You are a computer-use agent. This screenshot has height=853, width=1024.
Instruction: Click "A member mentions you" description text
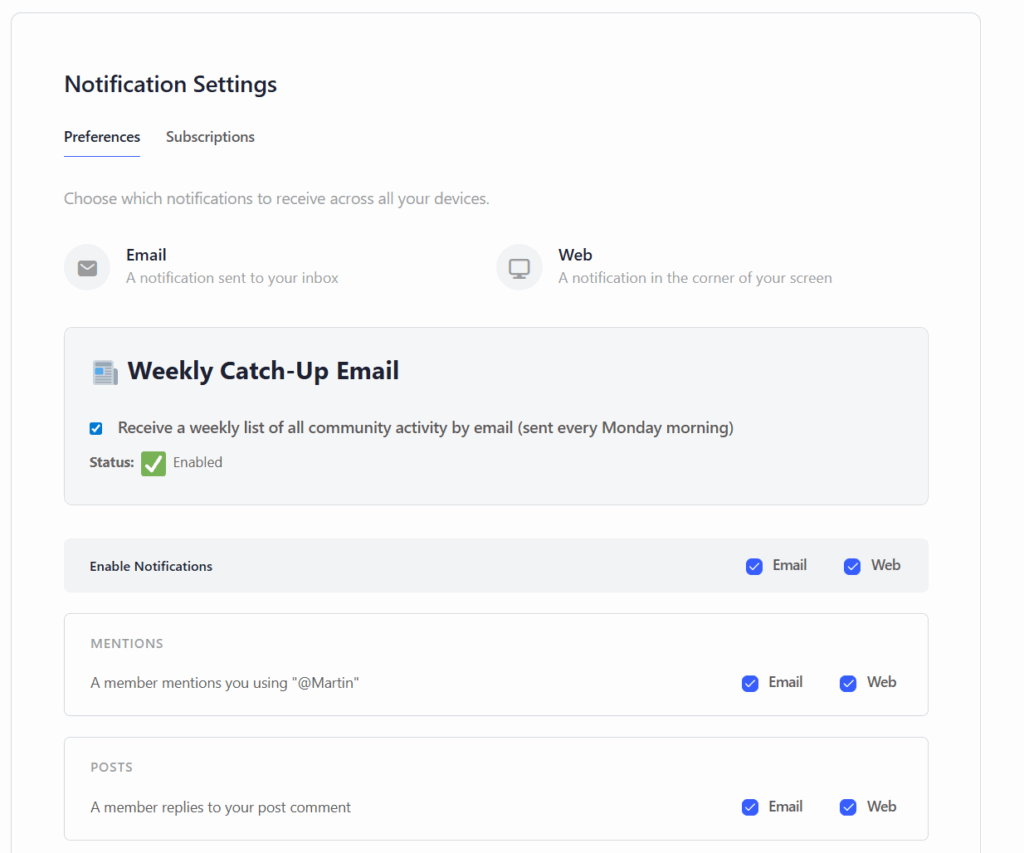[224, 683]
